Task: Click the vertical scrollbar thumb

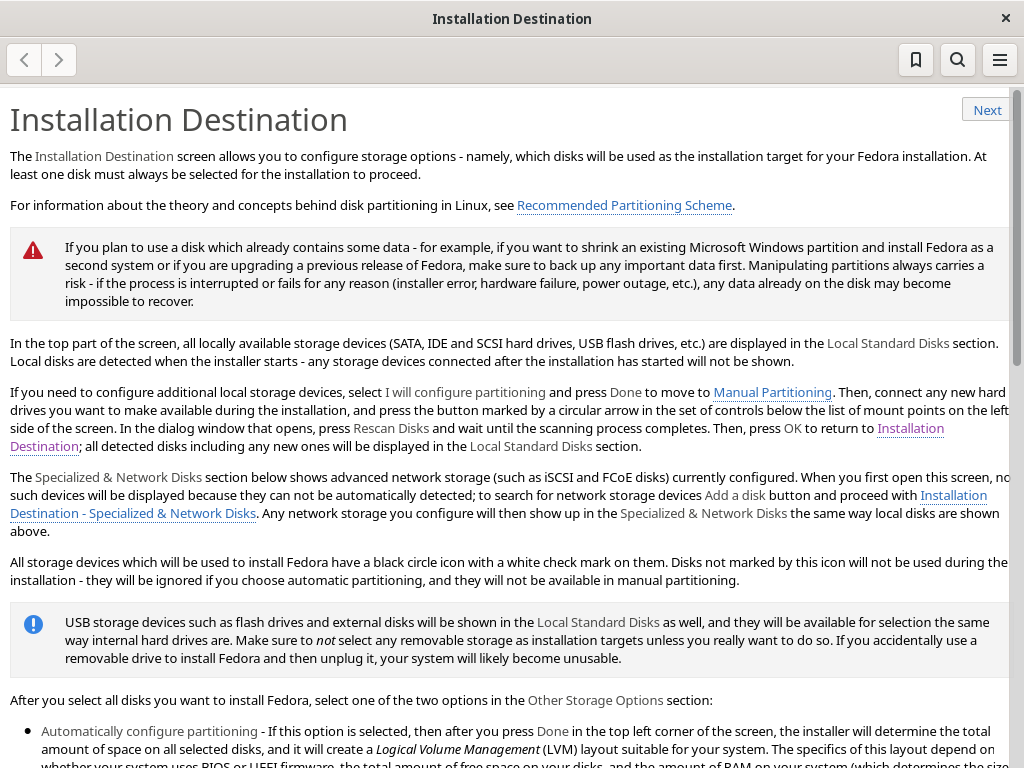Action: pyautogui.click(x=1017, y=227)
